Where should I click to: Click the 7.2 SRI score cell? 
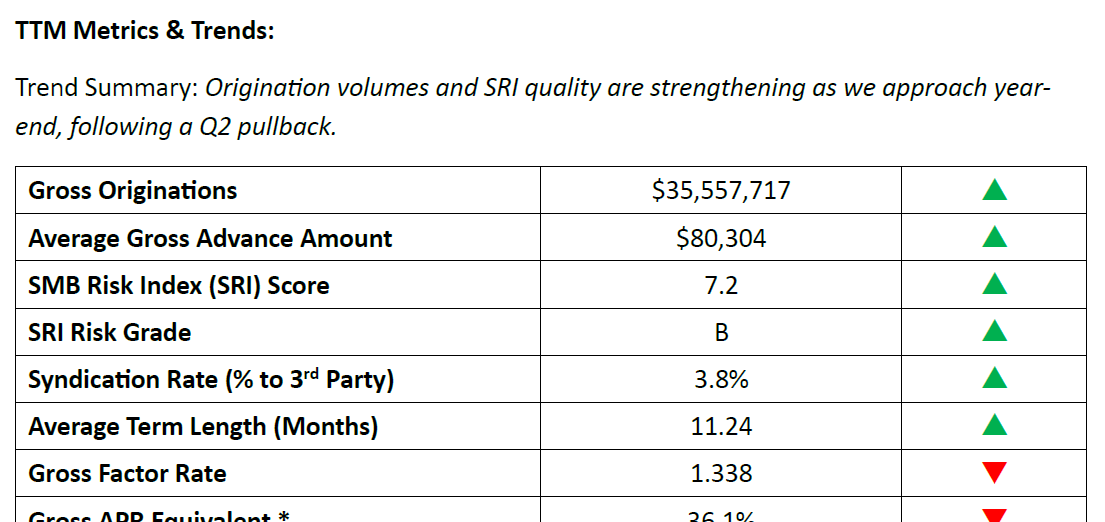(720, 285)
